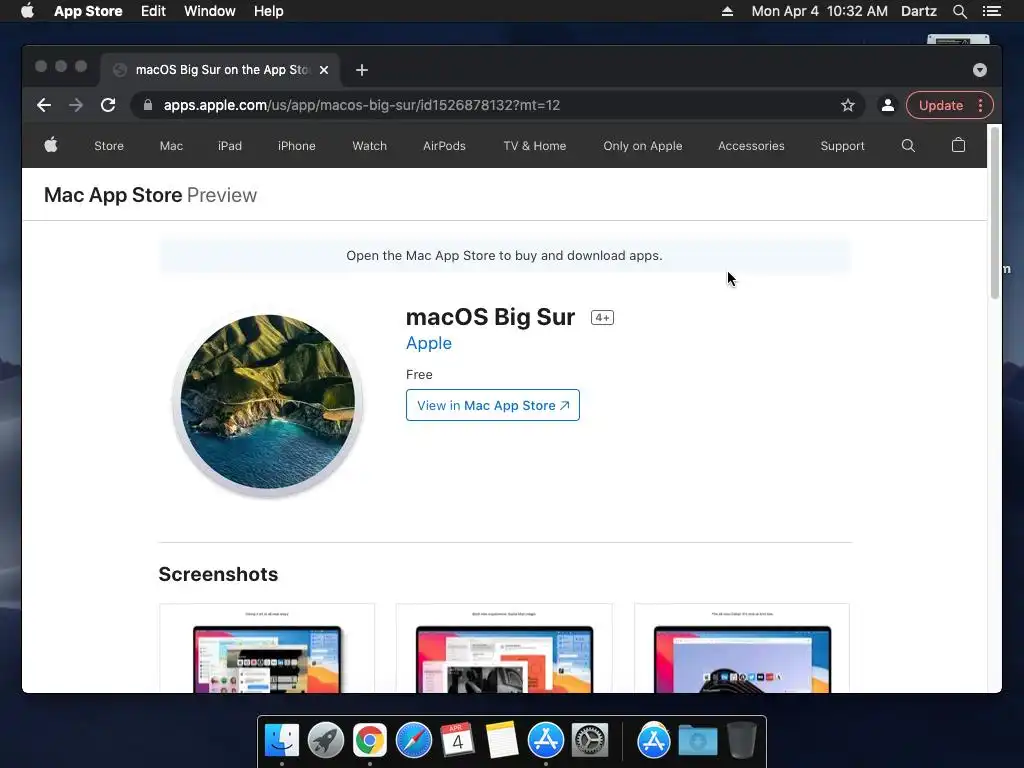
Task: Open Calendar from the Dock
Action: pyautogui.click(x=457, y=741)
